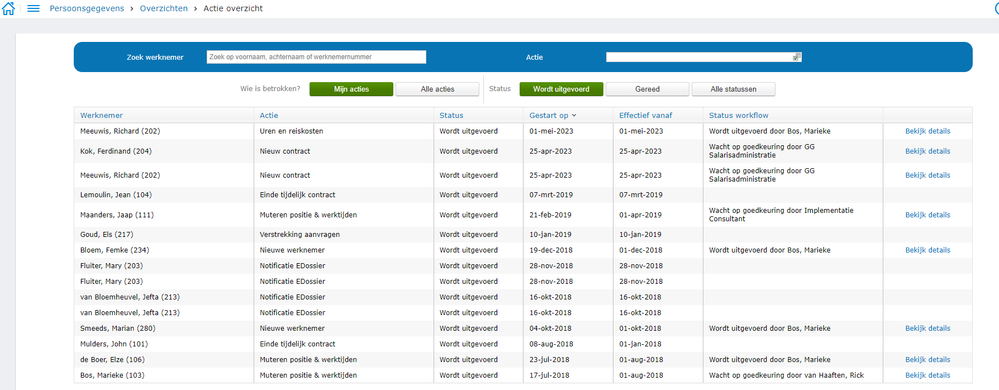View details of Bos, Marieke row

click(927, 375)
